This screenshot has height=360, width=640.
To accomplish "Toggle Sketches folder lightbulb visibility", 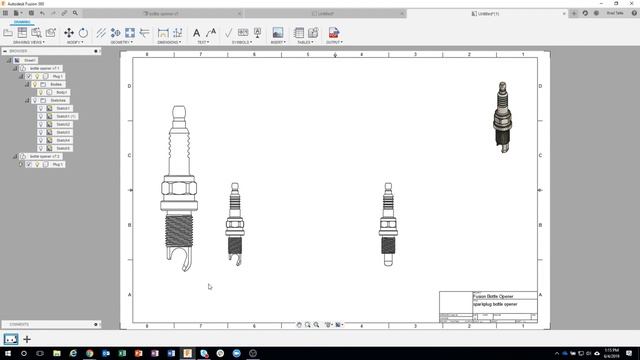I will click(x=35, y=100).
